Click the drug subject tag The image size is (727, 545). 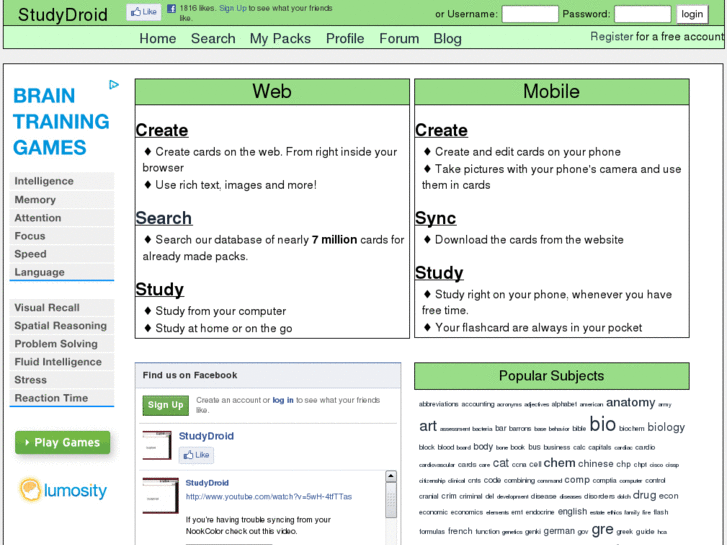click(644, 495)
